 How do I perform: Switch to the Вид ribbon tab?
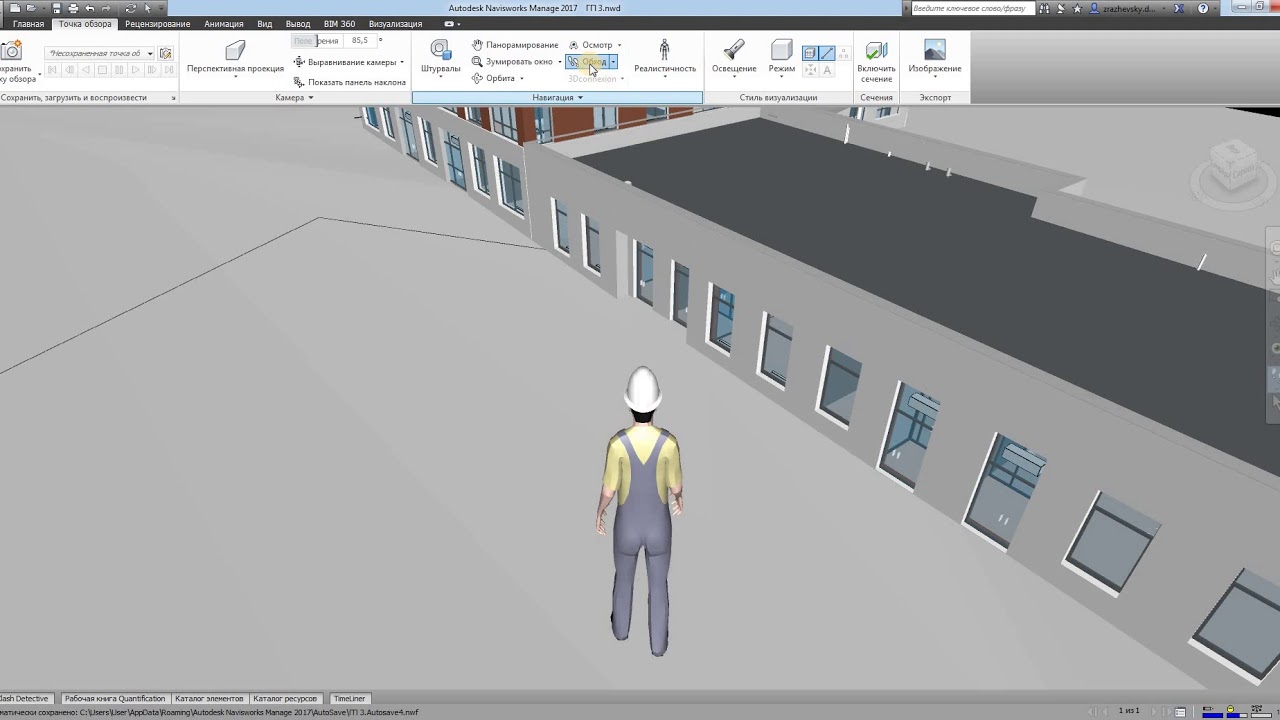click(x=265, y=24)
